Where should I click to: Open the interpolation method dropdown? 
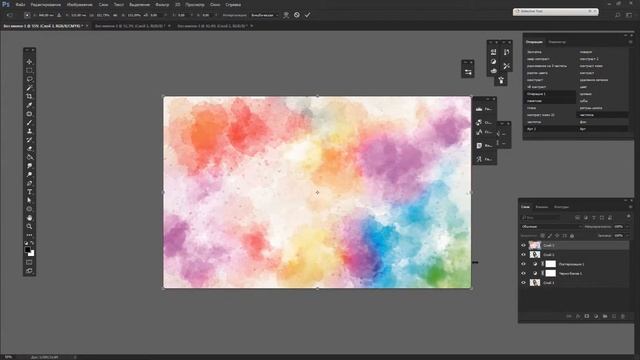pos(265,15)
